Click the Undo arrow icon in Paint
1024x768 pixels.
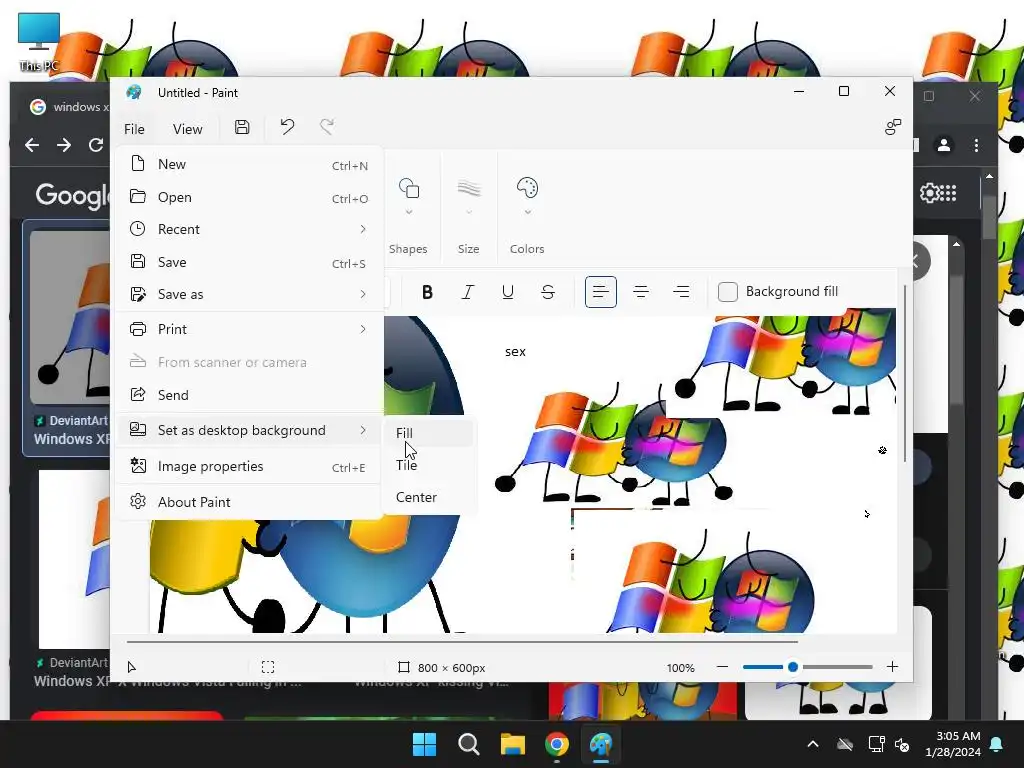[287, 127]
